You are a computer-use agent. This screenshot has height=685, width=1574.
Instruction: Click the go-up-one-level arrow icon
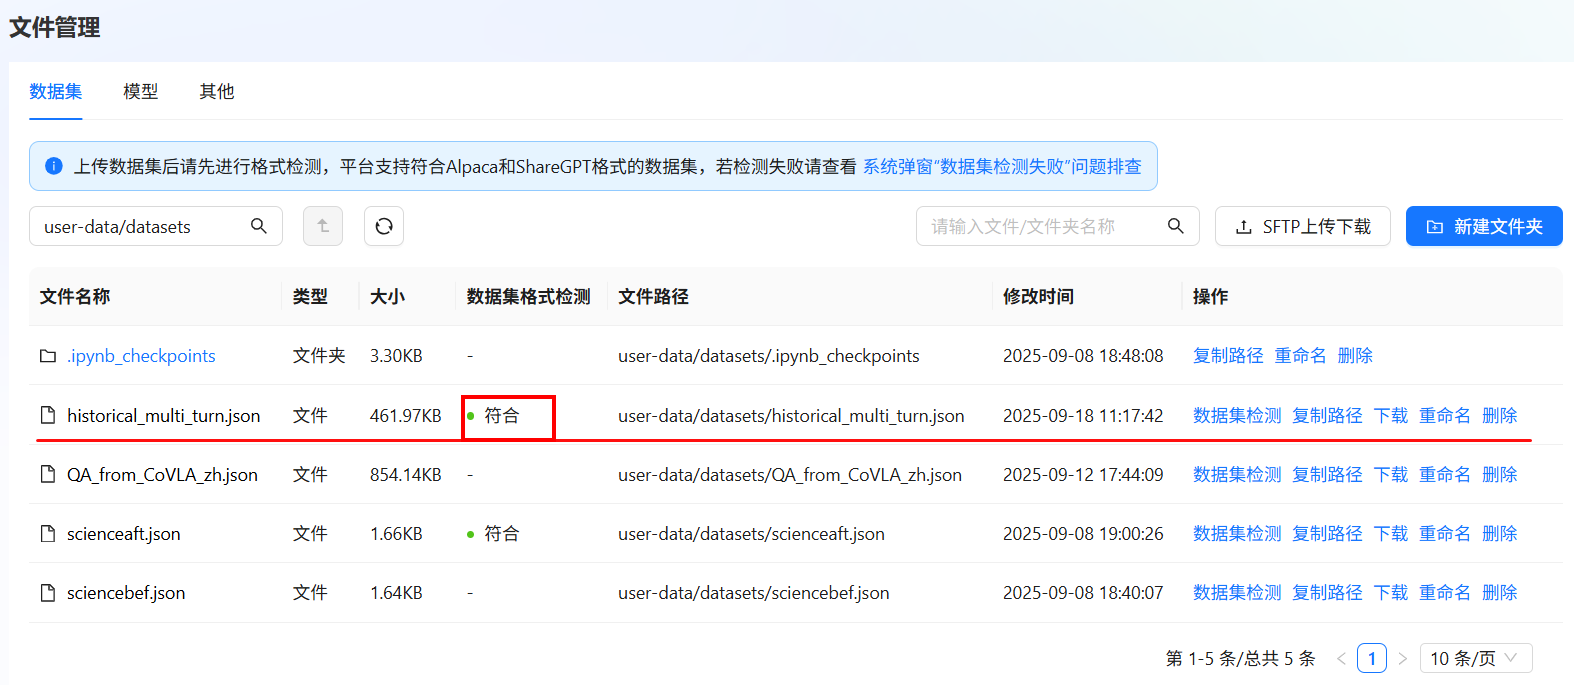(x=323, y=226)
